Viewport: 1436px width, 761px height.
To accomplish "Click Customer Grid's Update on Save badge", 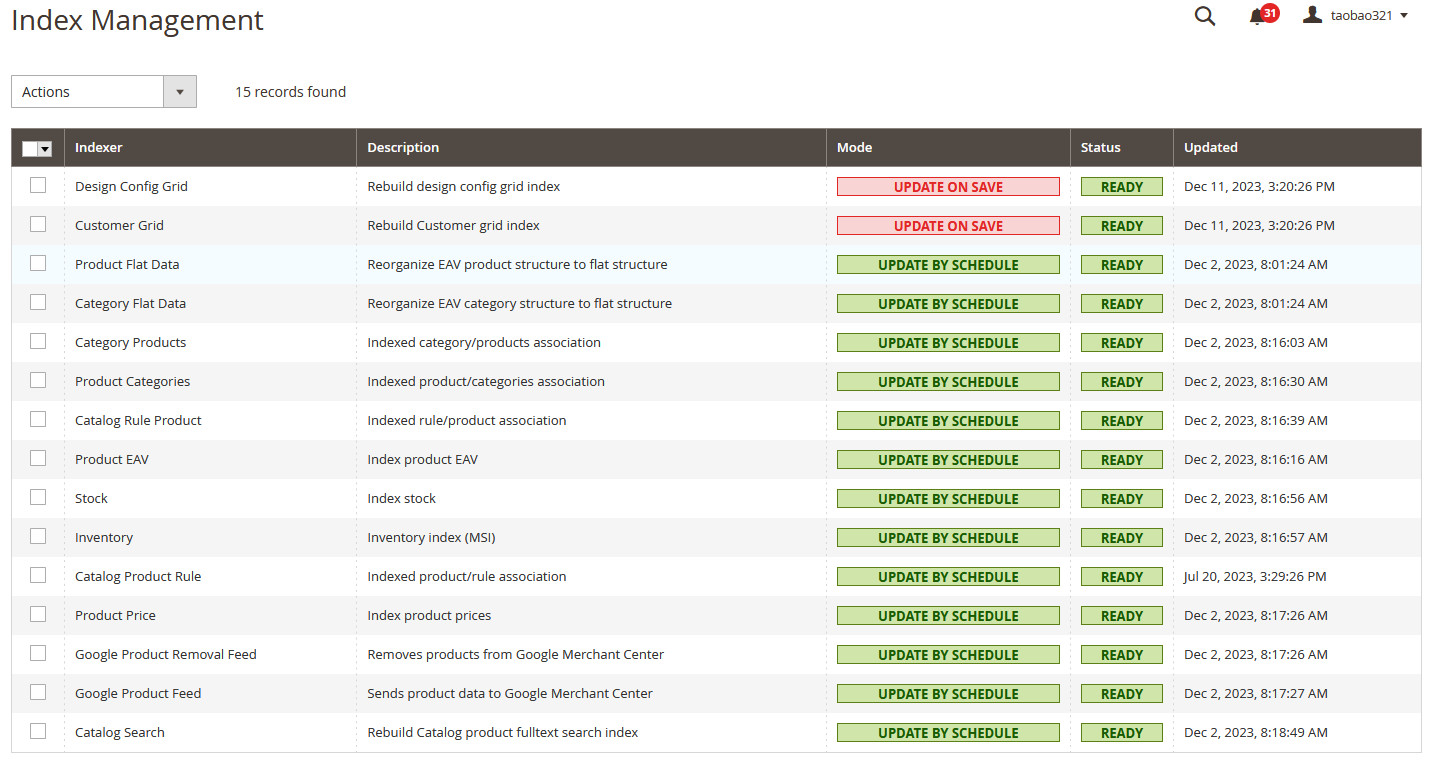I will pyautogui.click(x=948, y=226).
